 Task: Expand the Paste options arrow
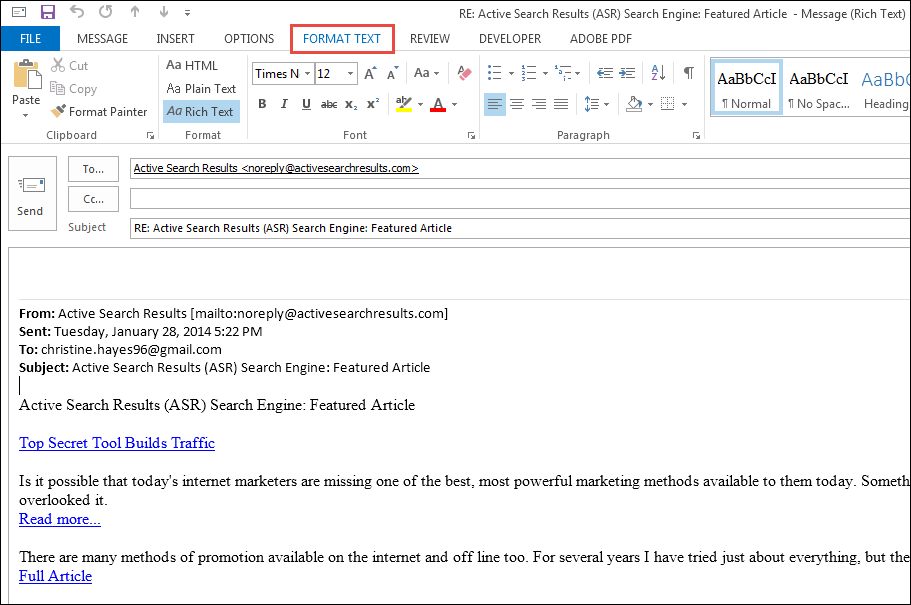(x=26, y=115)
